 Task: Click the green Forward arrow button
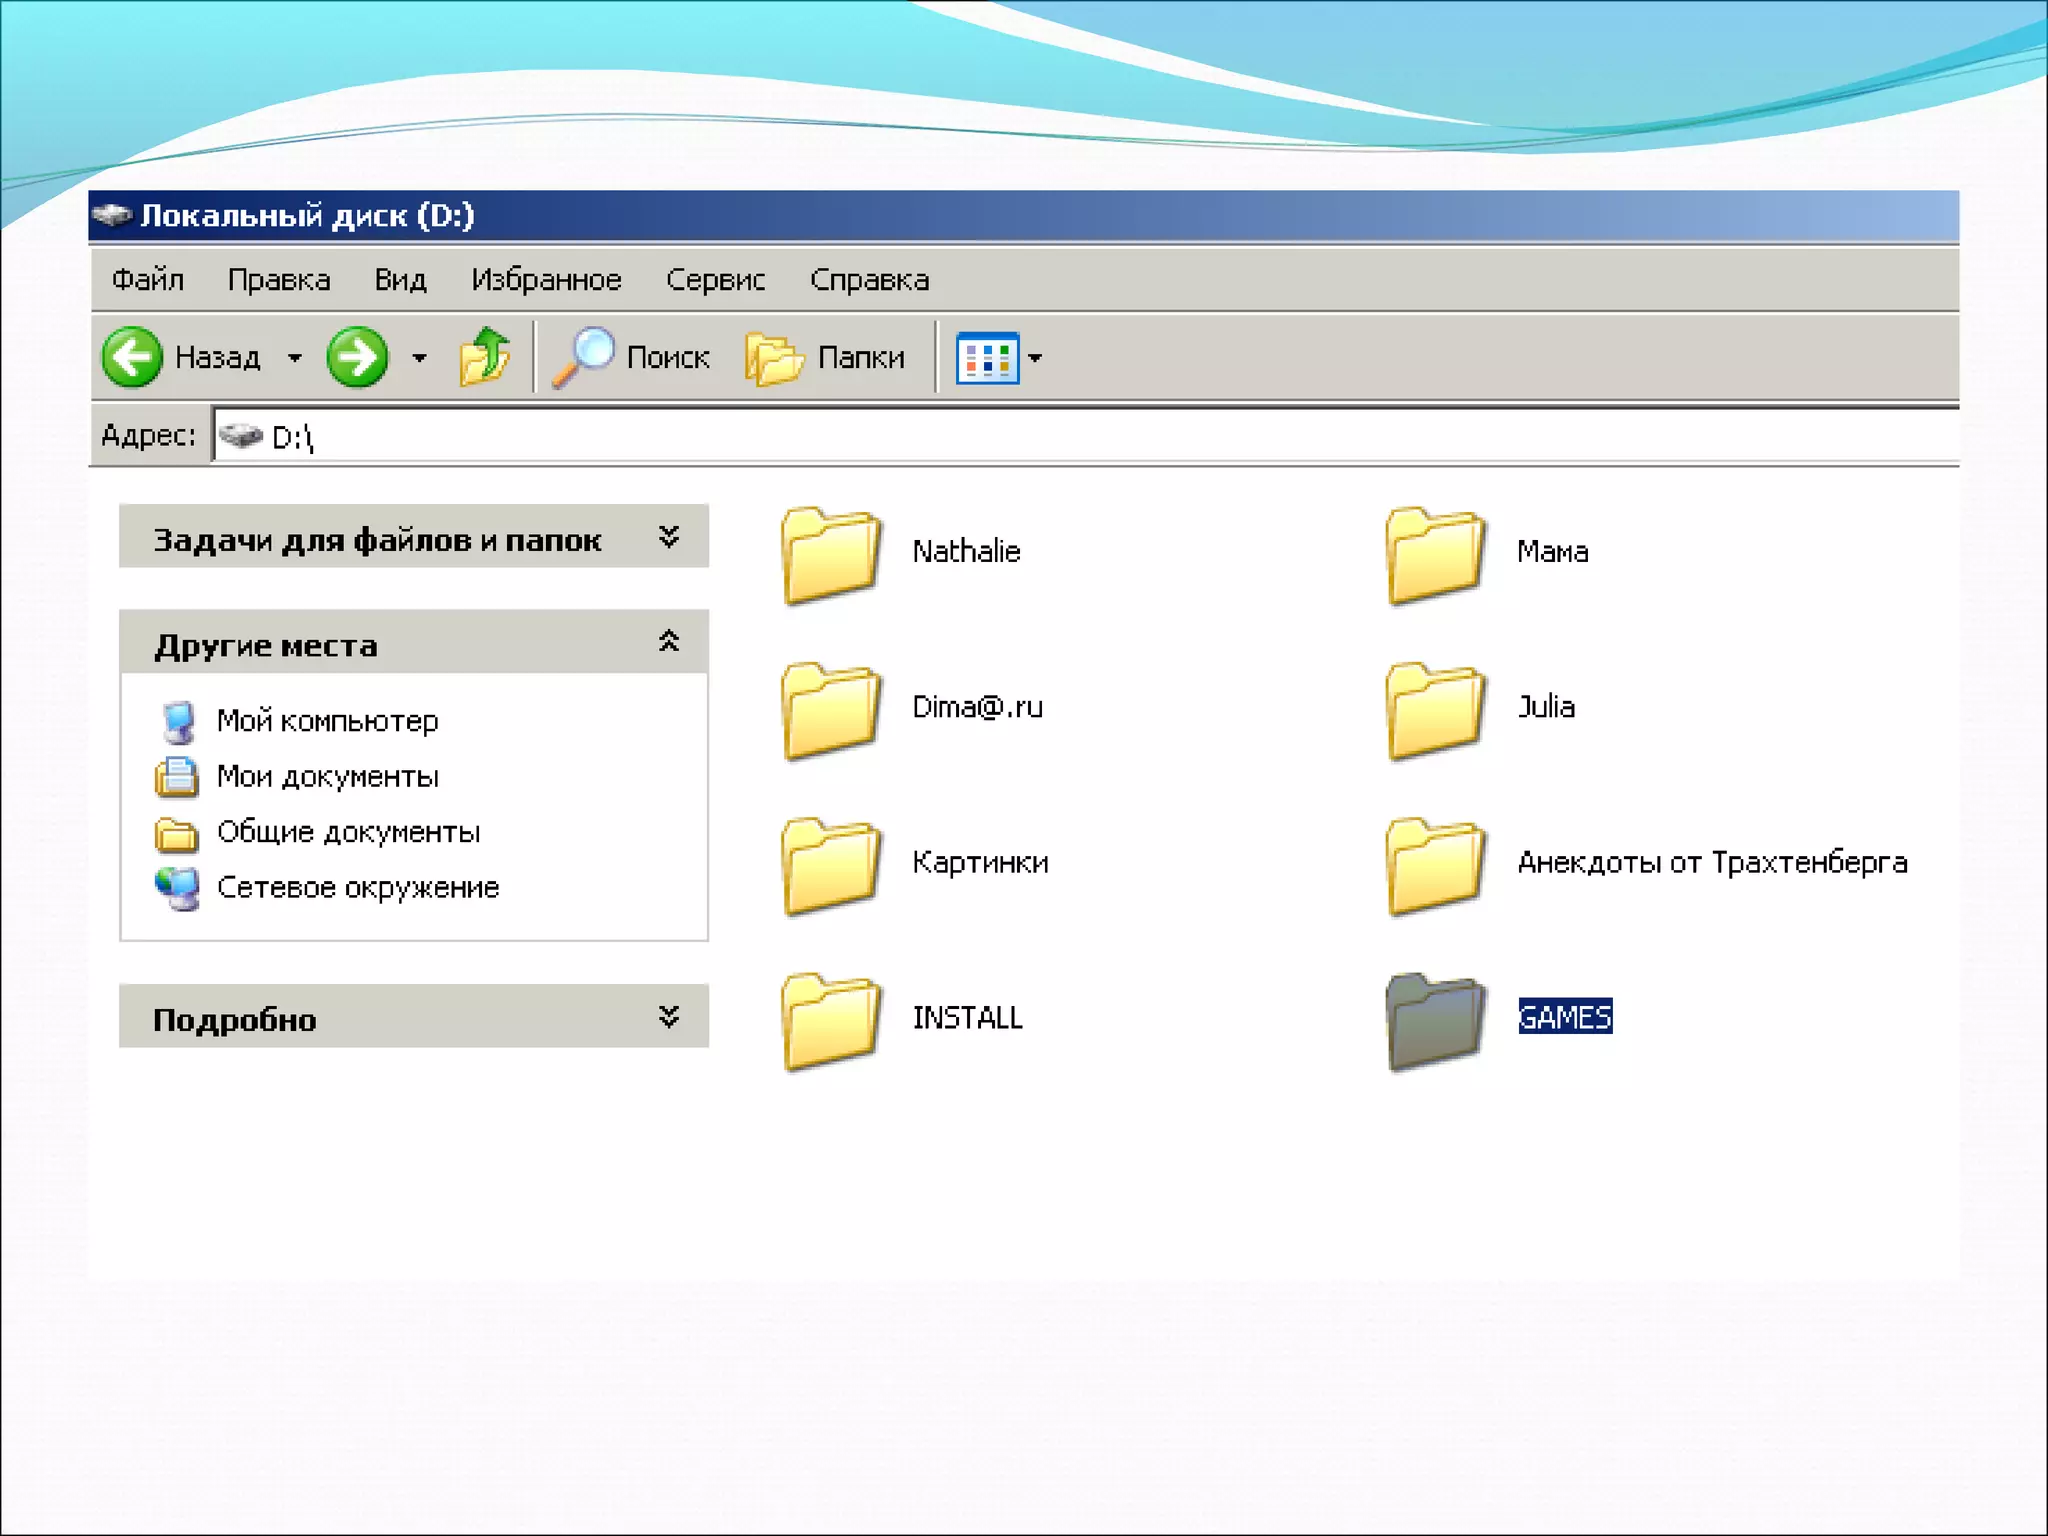(x=357, y=357)
